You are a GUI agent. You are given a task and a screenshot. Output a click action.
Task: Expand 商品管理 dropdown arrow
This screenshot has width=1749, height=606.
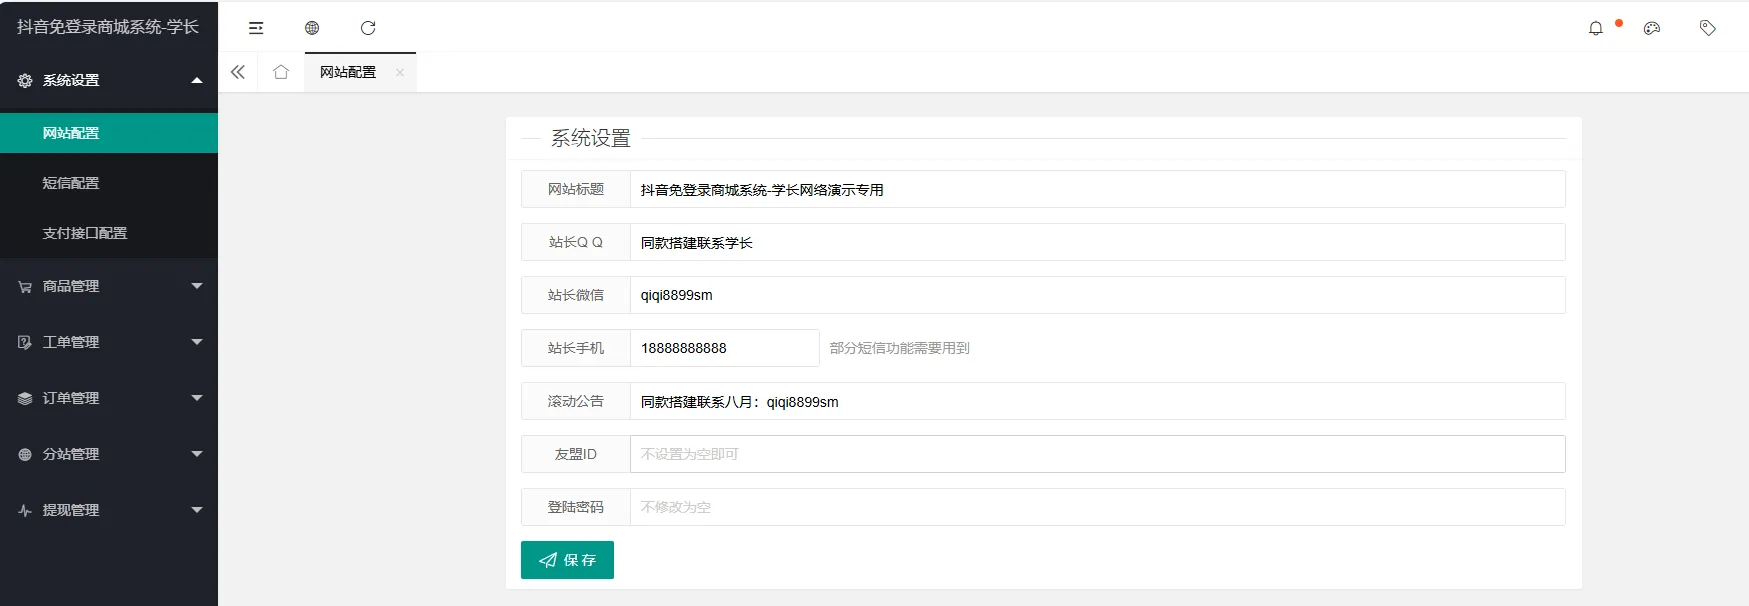point(197,286)
